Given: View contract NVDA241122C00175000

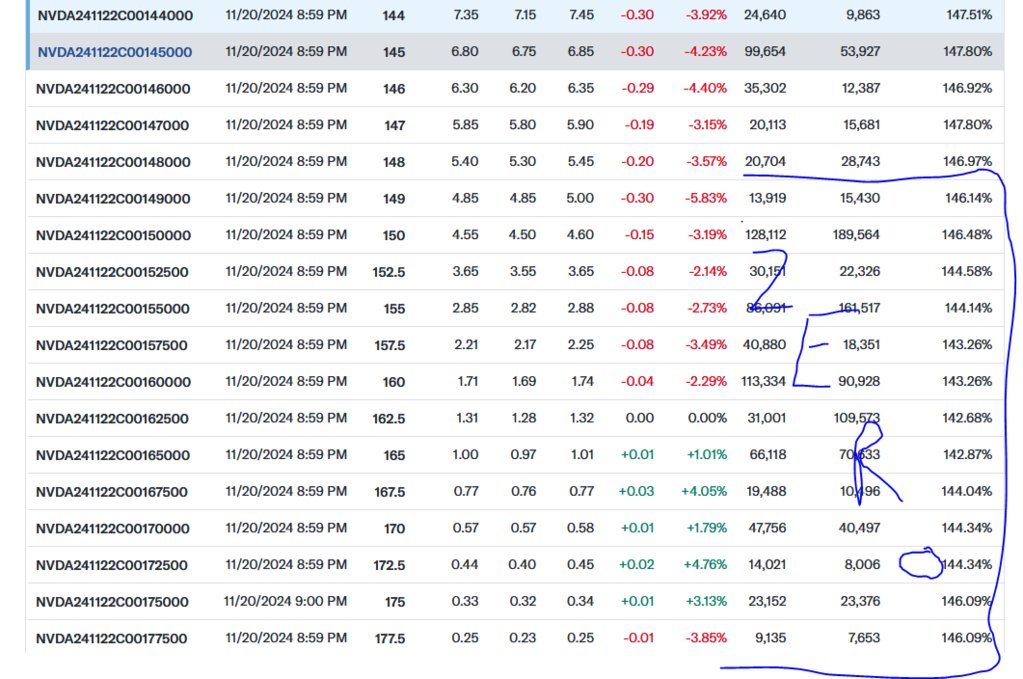Looking at the screenshot, I should point(112,601).
